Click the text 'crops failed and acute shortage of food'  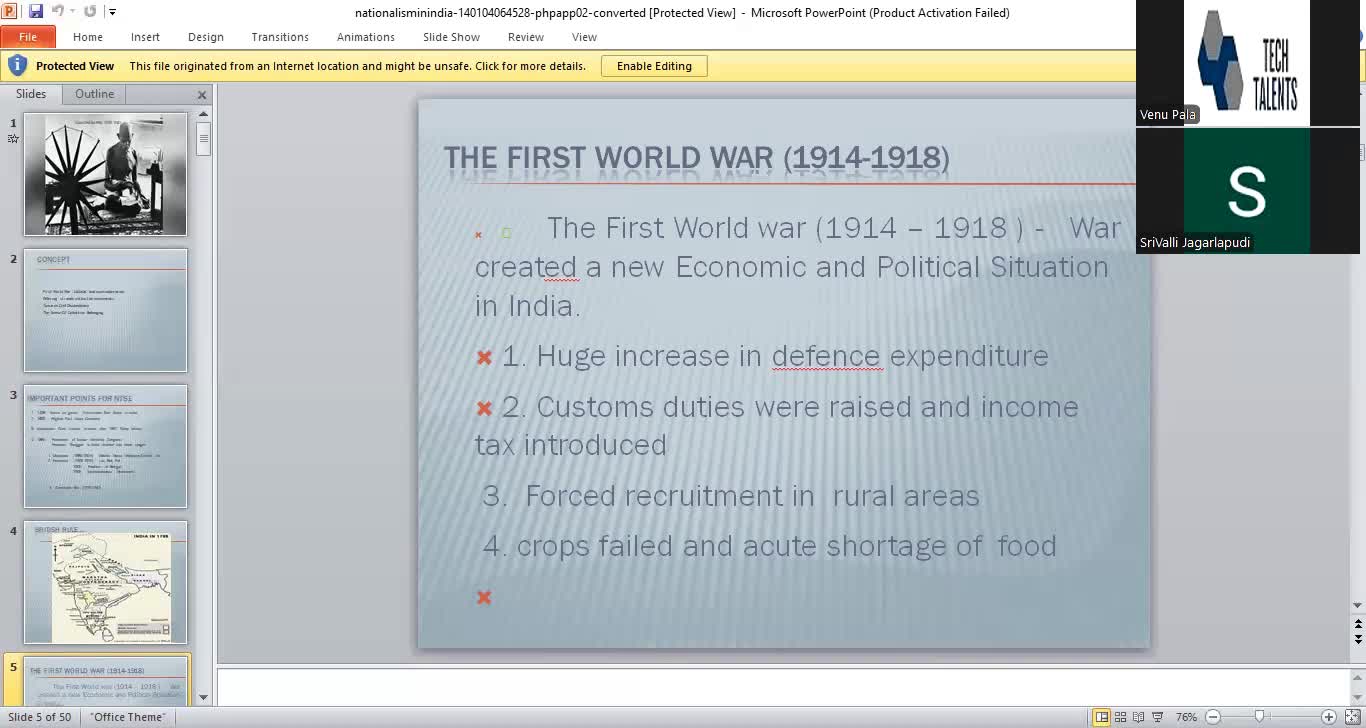(786, 546)
